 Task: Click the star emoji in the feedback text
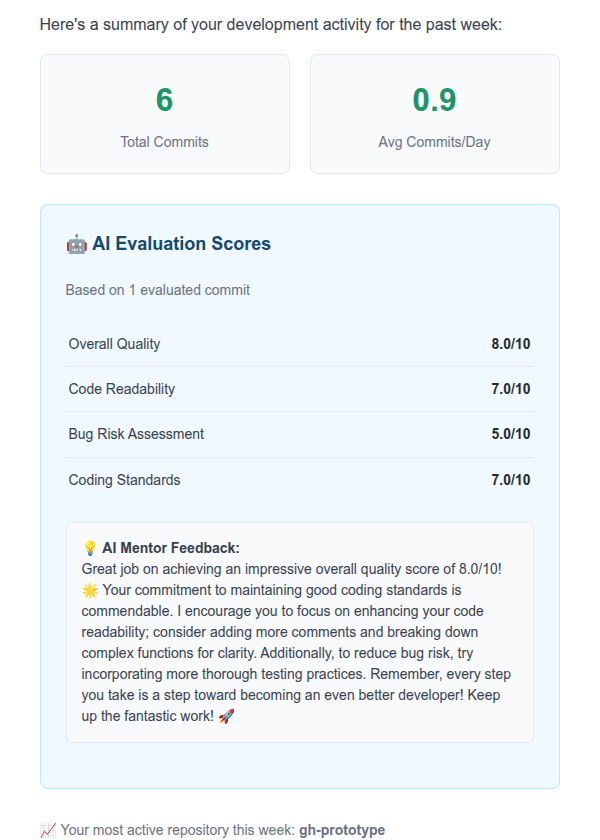coord(89,590)
